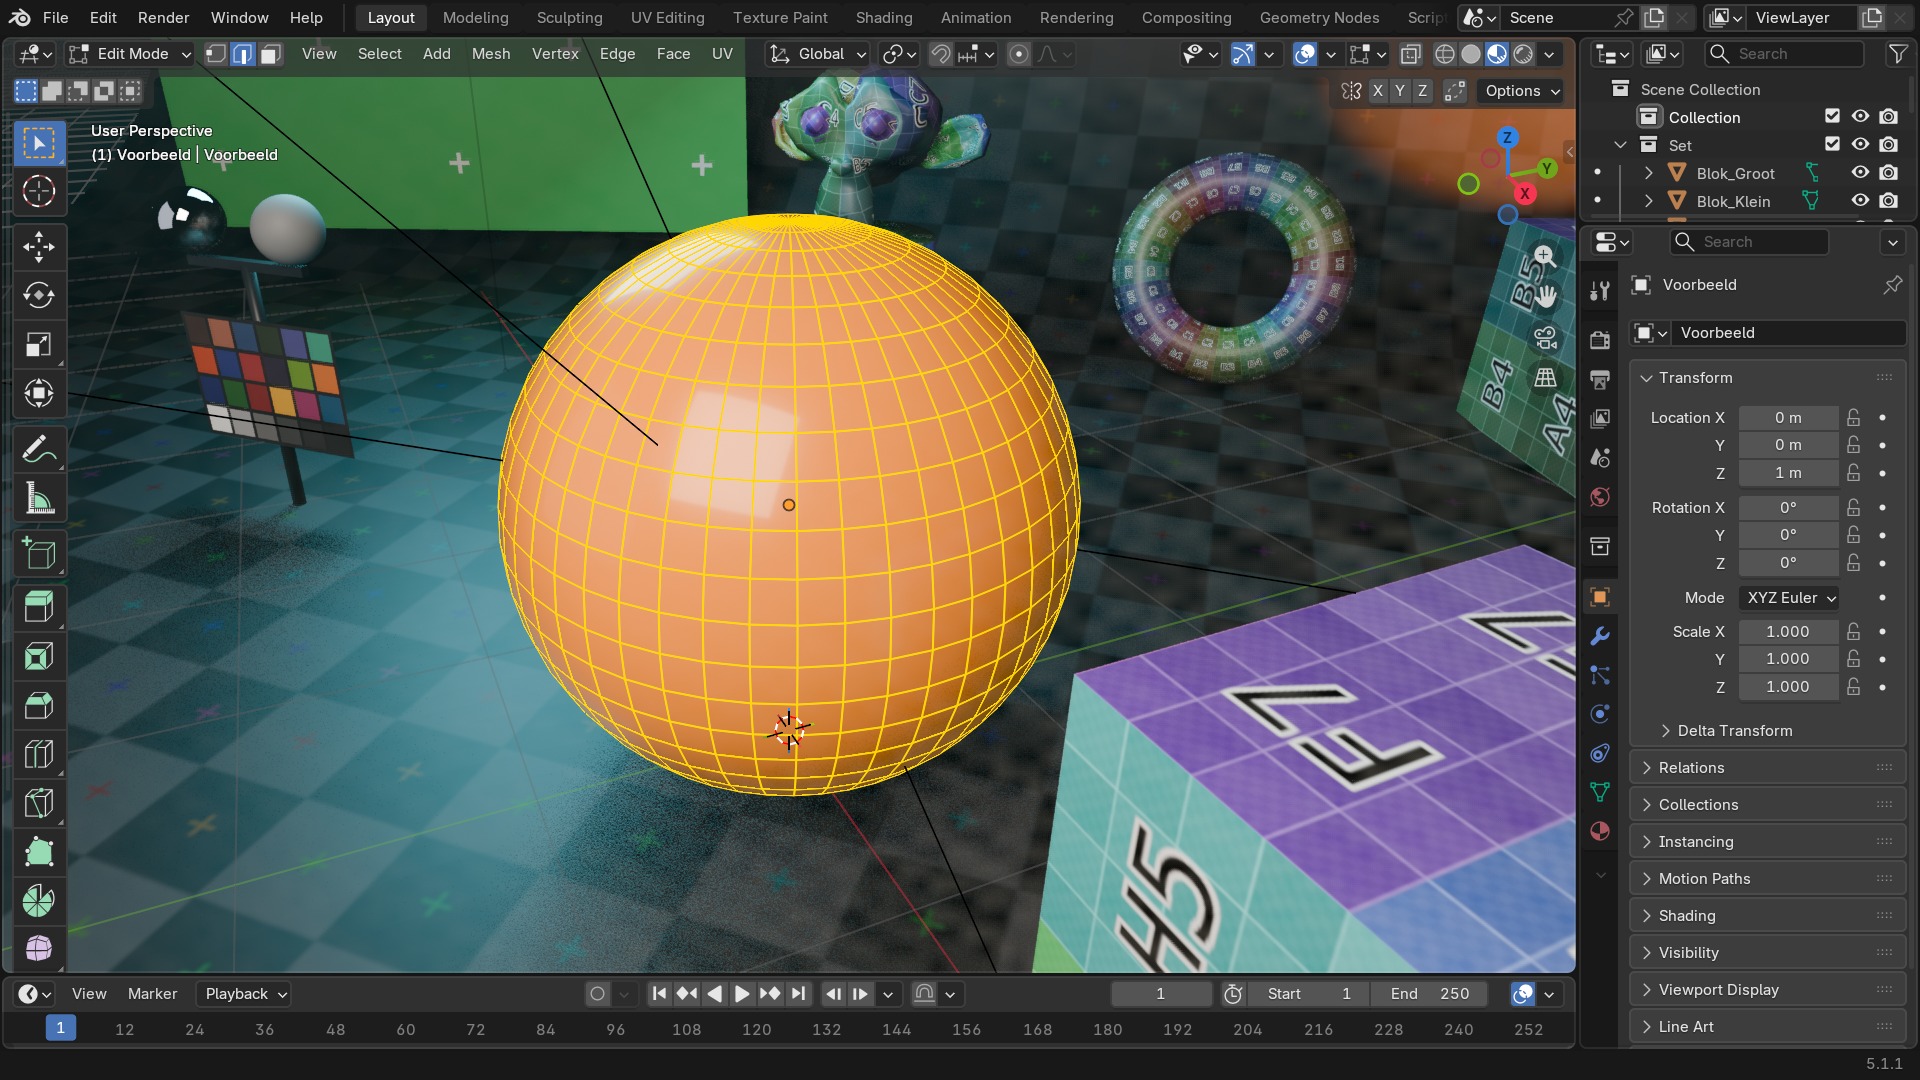
Task: Open the XYZ Euler rotation mode dropdown
Action: (1789, 598)
